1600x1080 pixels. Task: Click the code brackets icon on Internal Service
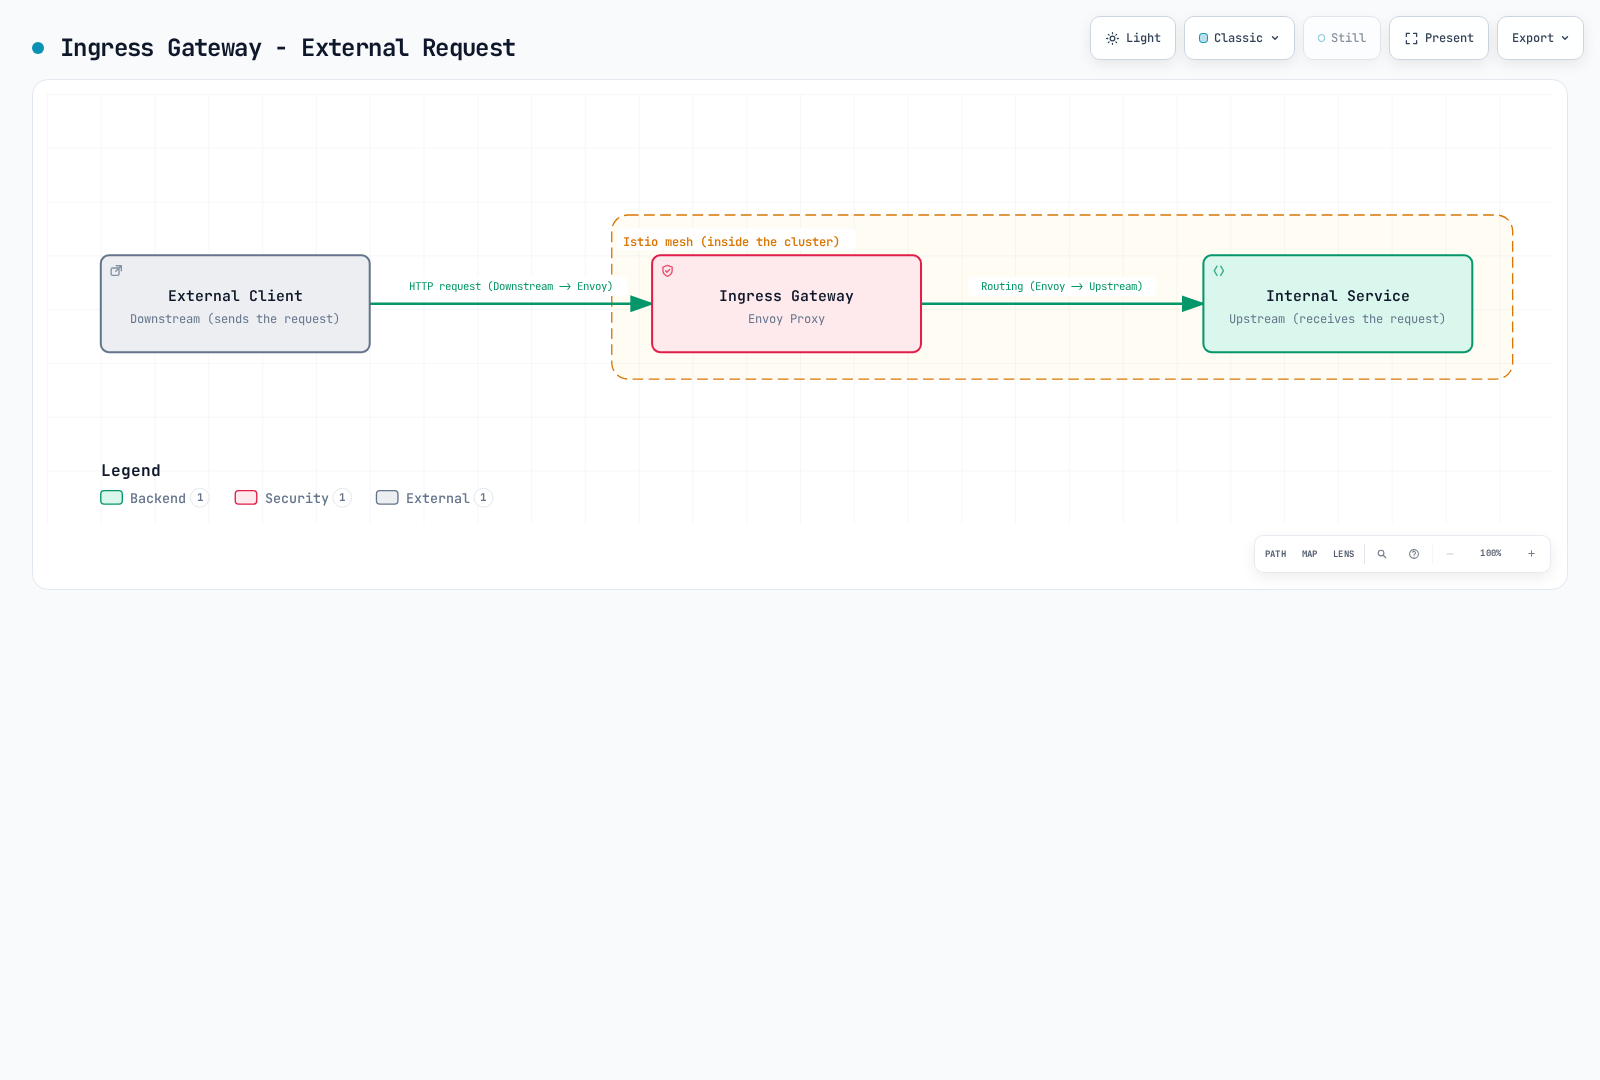[1219, 271]
